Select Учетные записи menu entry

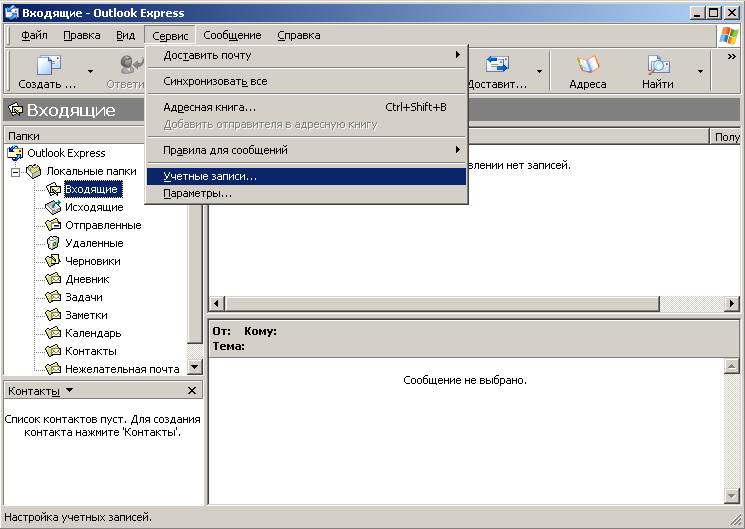pos(306,176)
